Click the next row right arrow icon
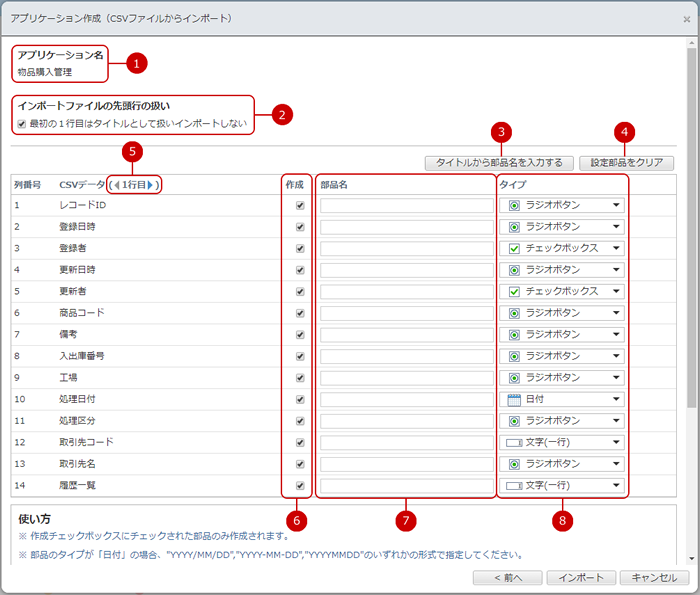The width and height of the screenshot is (700, 595). (152, 185)
